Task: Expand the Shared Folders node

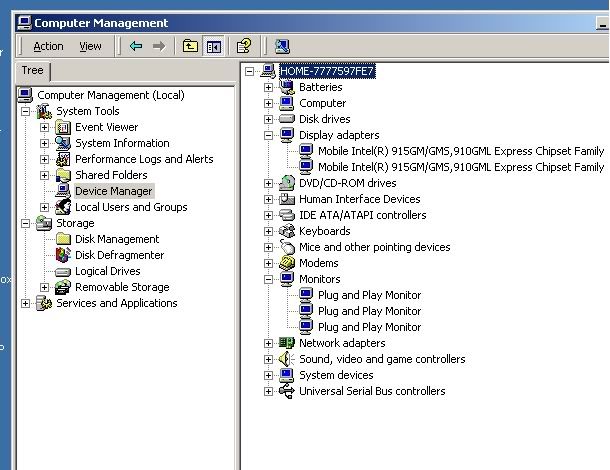Action: tap(44, 175)
